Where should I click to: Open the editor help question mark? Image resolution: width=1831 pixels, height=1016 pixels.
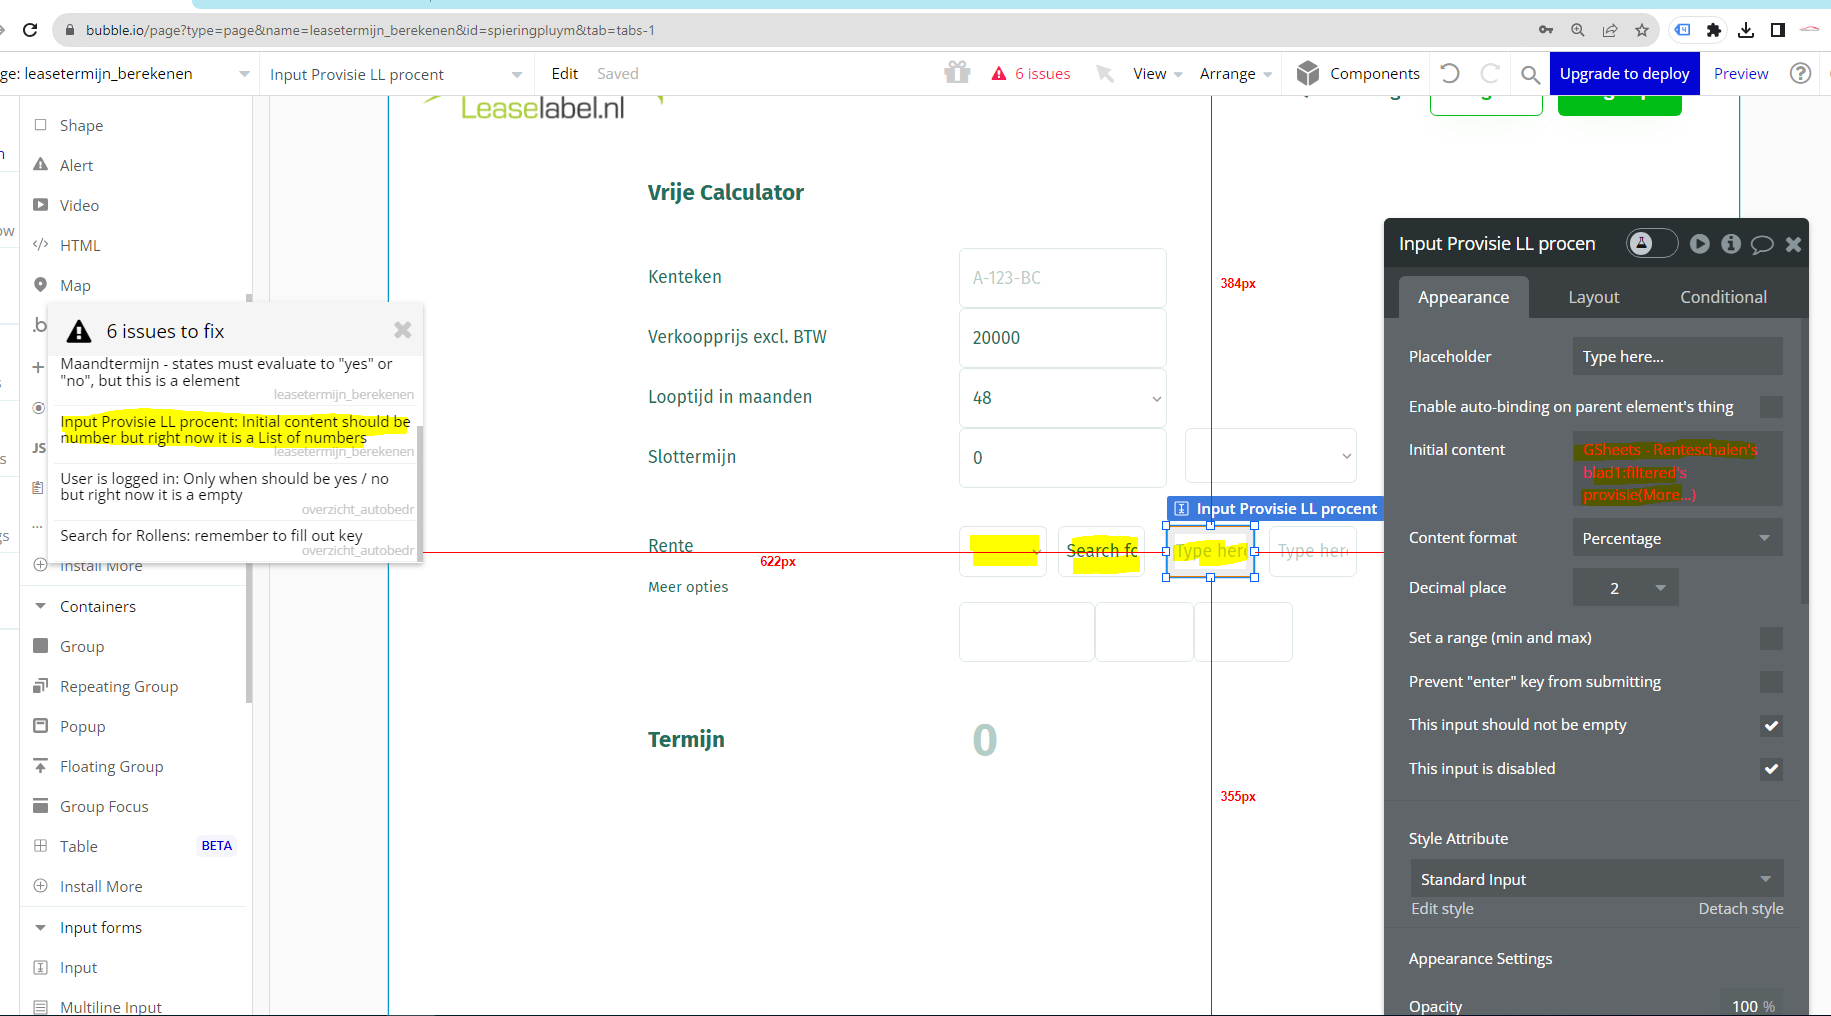[1801, 73]
